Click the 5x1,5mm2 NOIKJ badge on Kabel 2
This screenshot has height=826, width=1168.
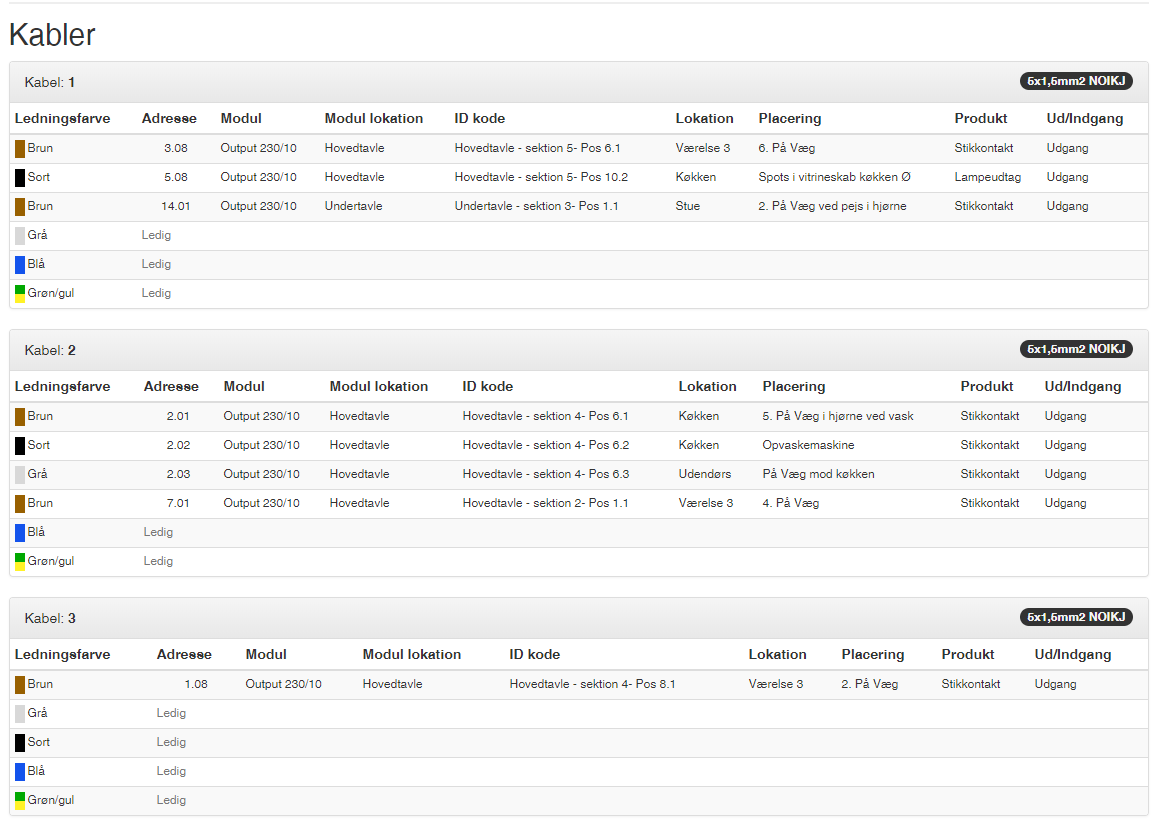[1076, 349]
